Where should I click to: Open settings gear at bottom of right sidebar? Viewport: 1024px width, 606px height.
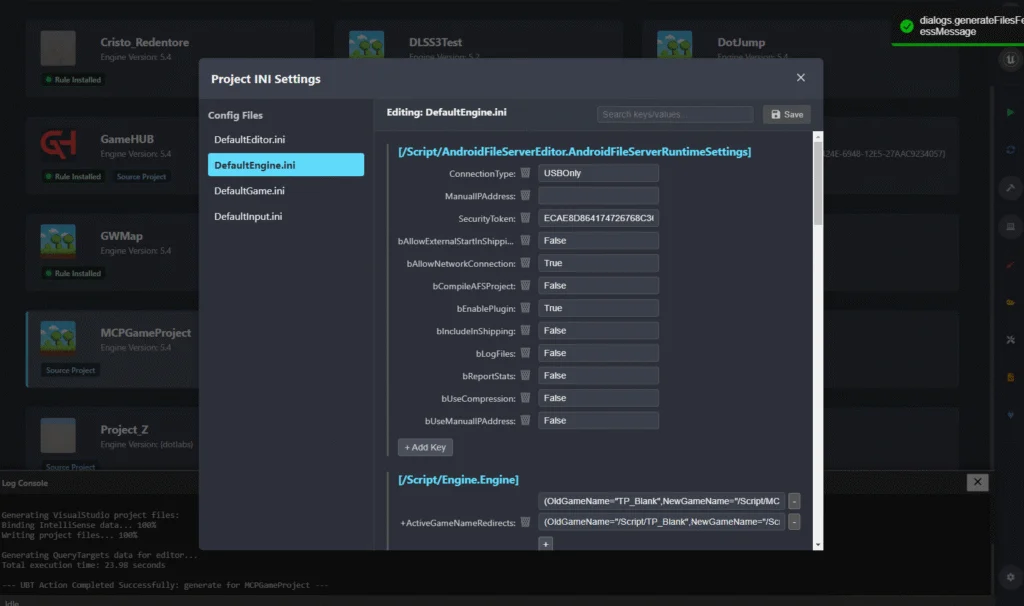click(1010, 577)
